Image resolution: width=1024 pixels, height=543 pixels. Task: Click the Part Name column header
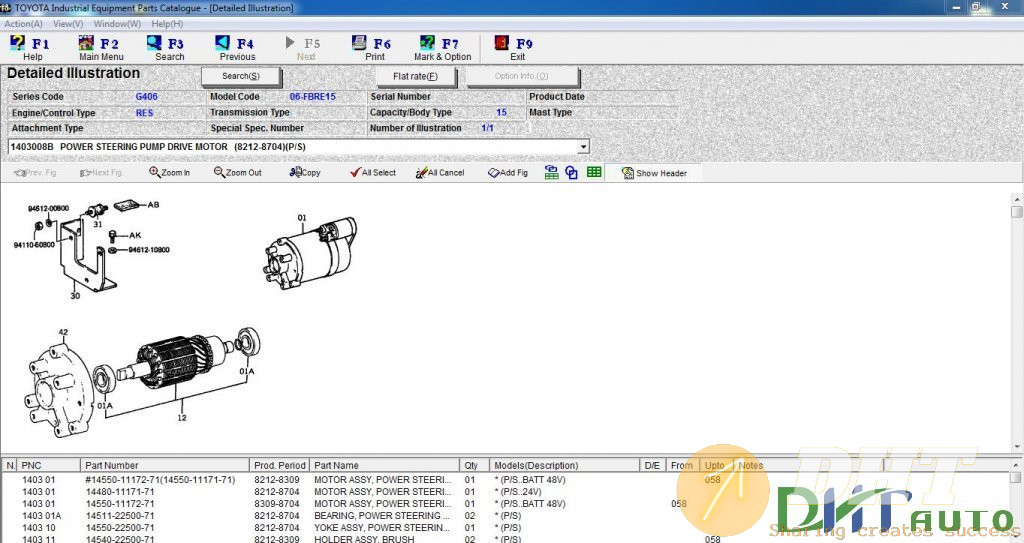click(x=385, y=465)
